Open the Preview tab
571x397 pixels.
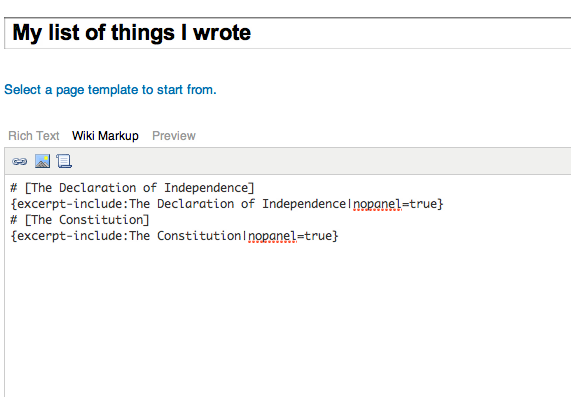click(x=174, y=136)
